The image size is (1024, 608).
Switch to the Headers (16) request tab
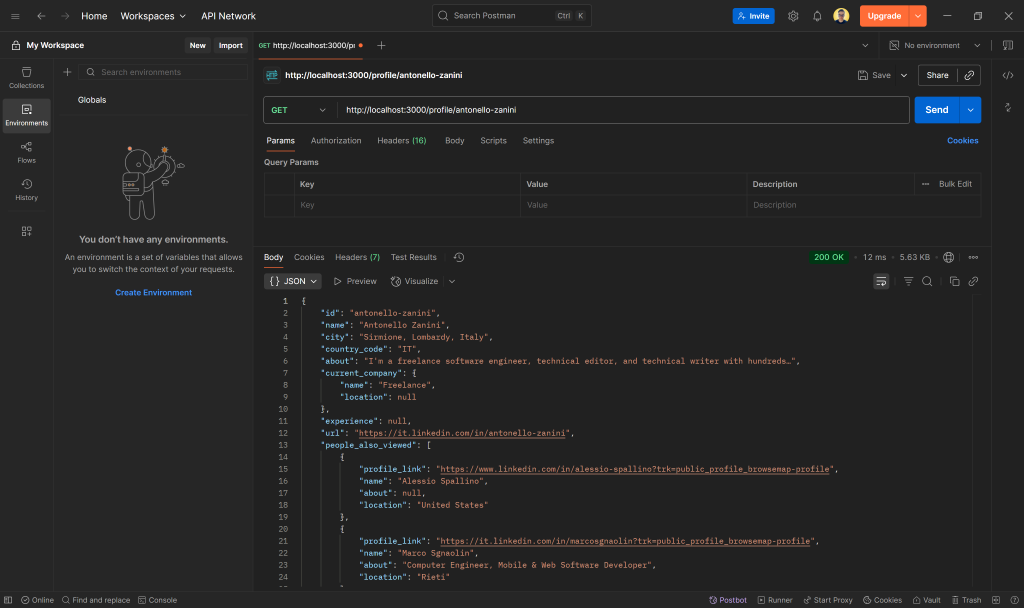pyautogui.click(x=401, y=141)
